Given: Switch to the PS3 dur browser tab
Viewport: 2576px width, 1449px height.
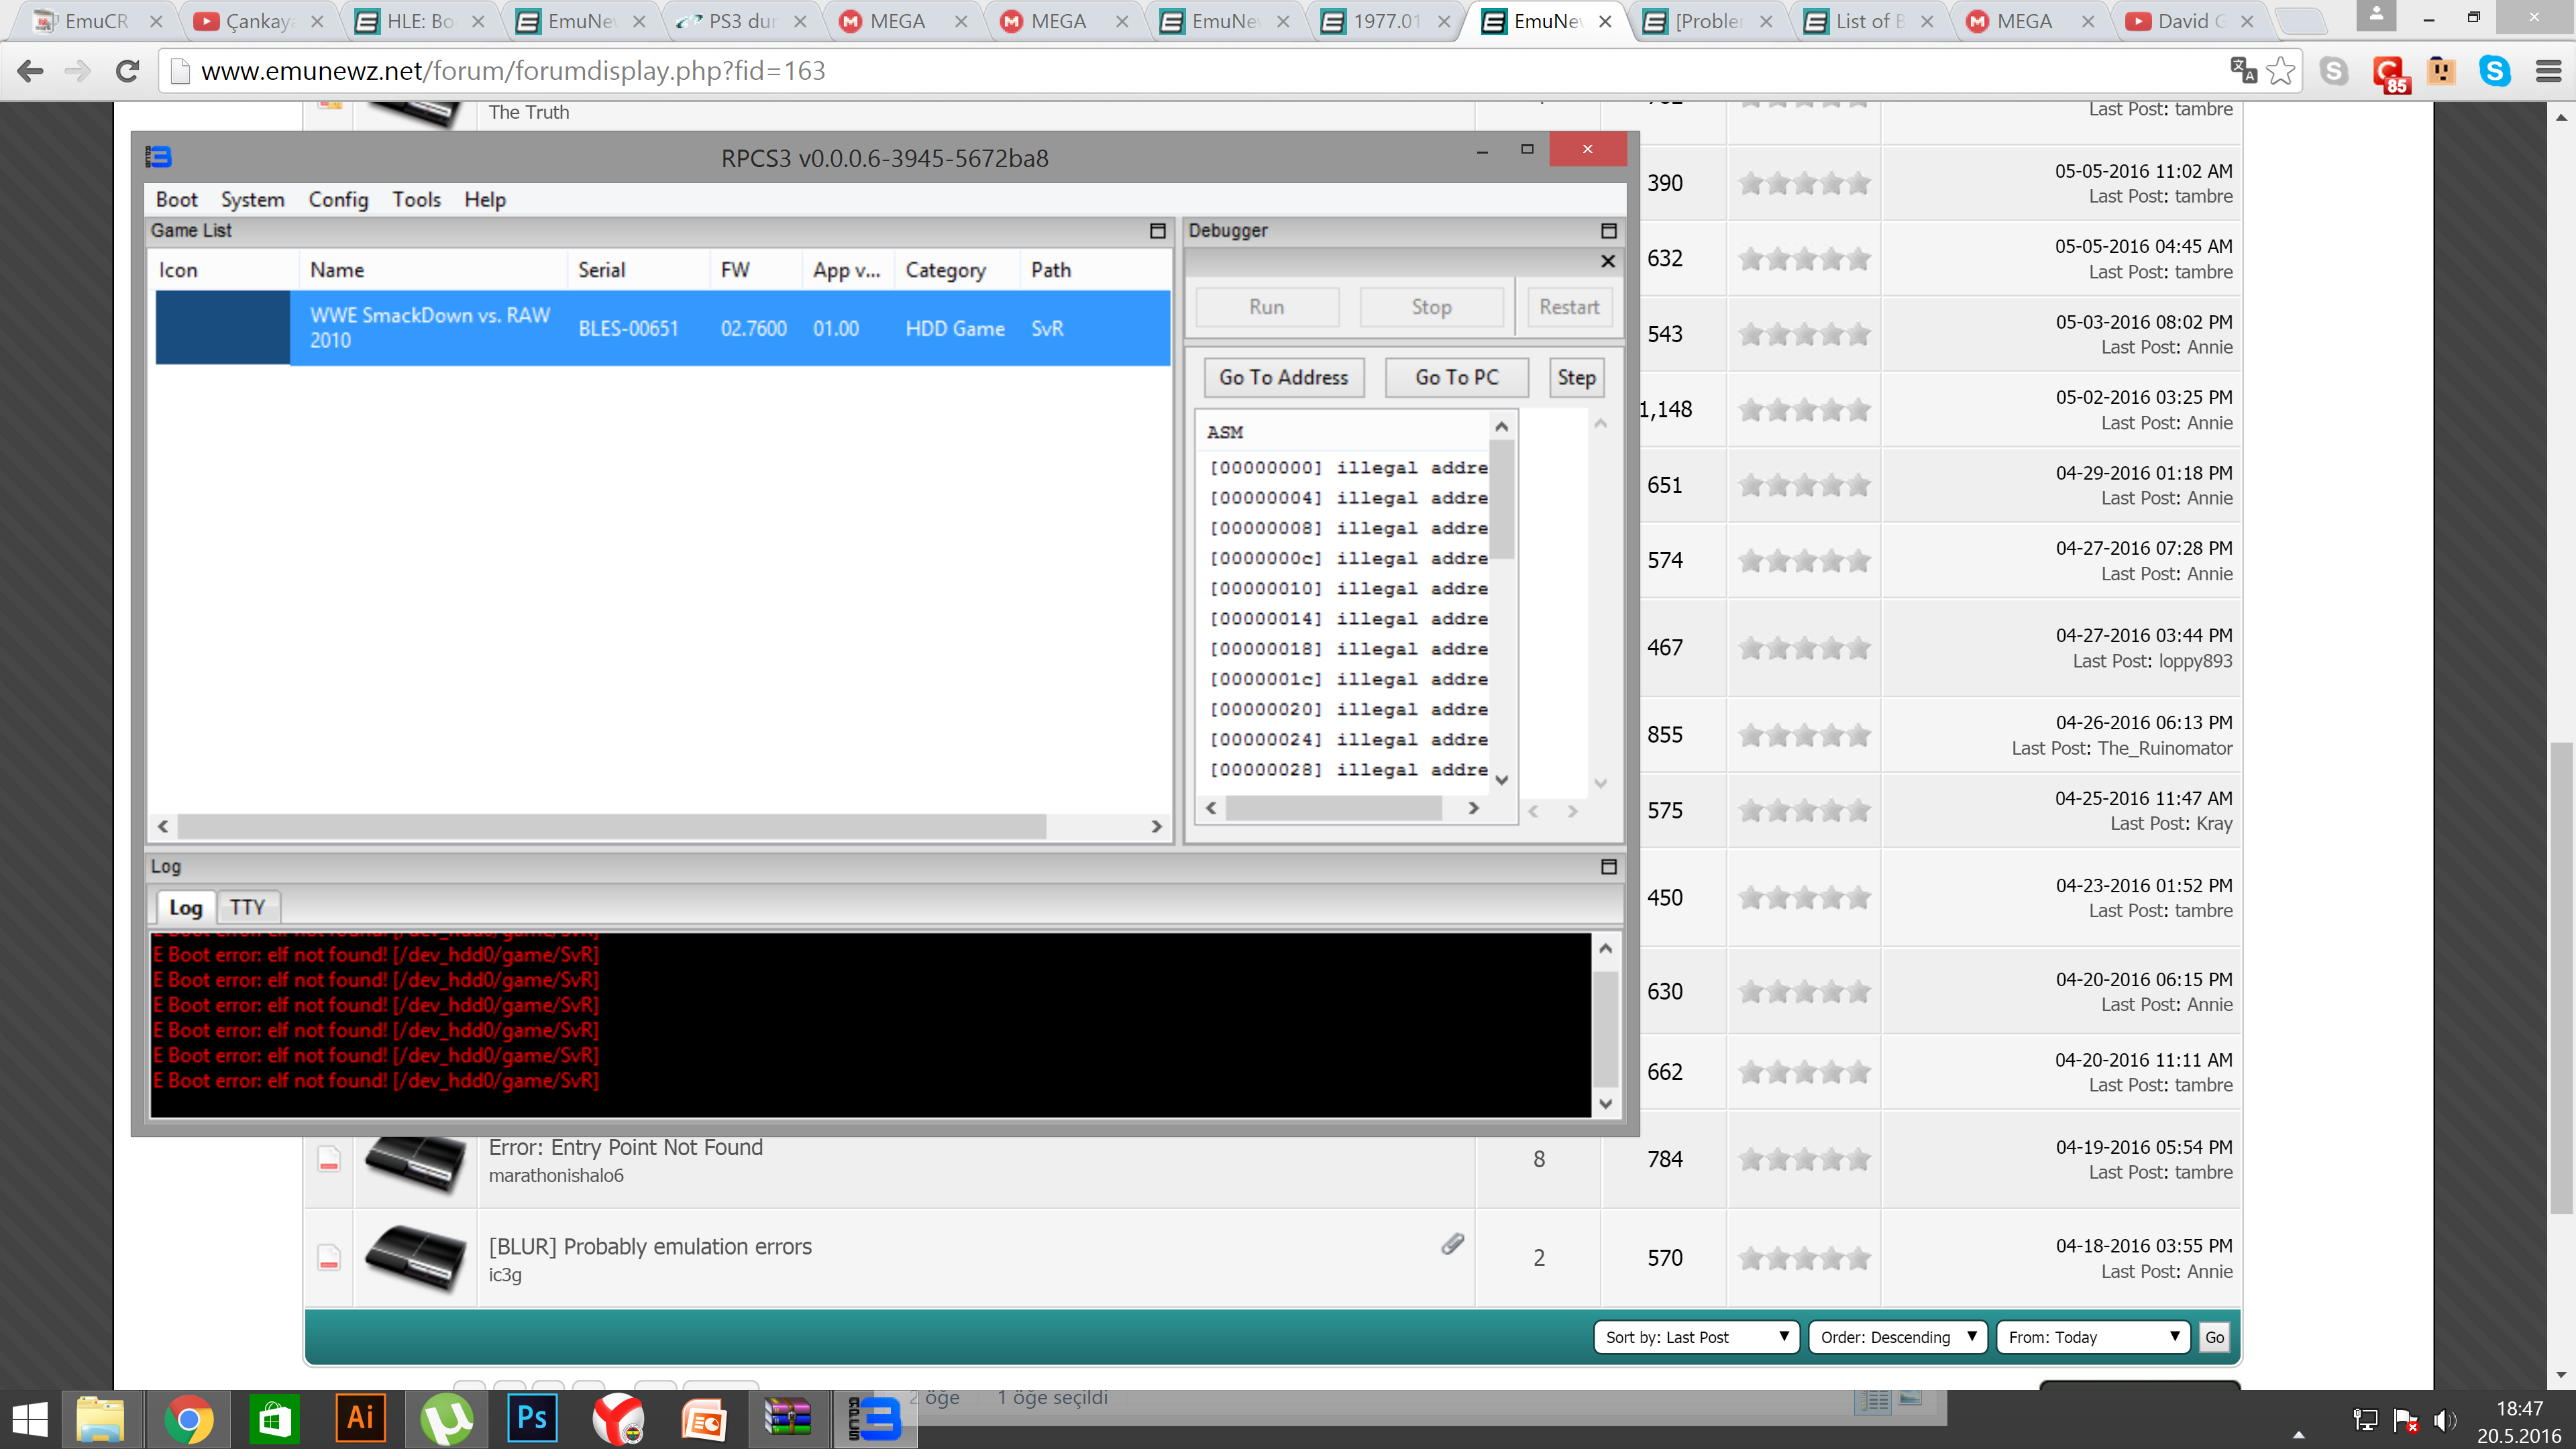Looking at the screenshot, I should point(741,21).
